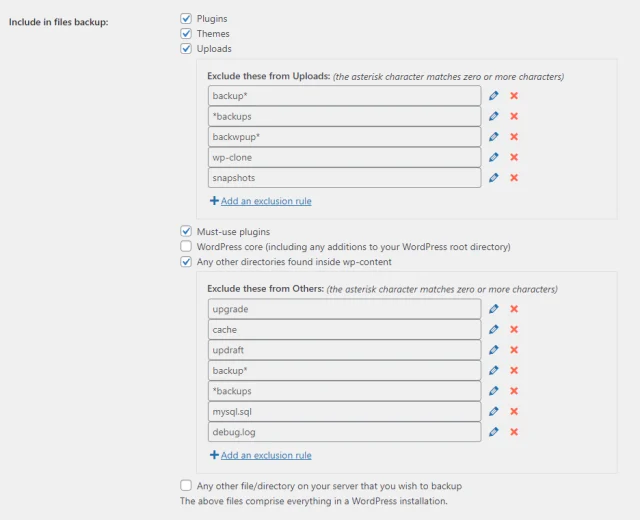Screen dimensions: 640x520
Task: Delete the wp-clone exclusion rule
Action: coord(514,157)
